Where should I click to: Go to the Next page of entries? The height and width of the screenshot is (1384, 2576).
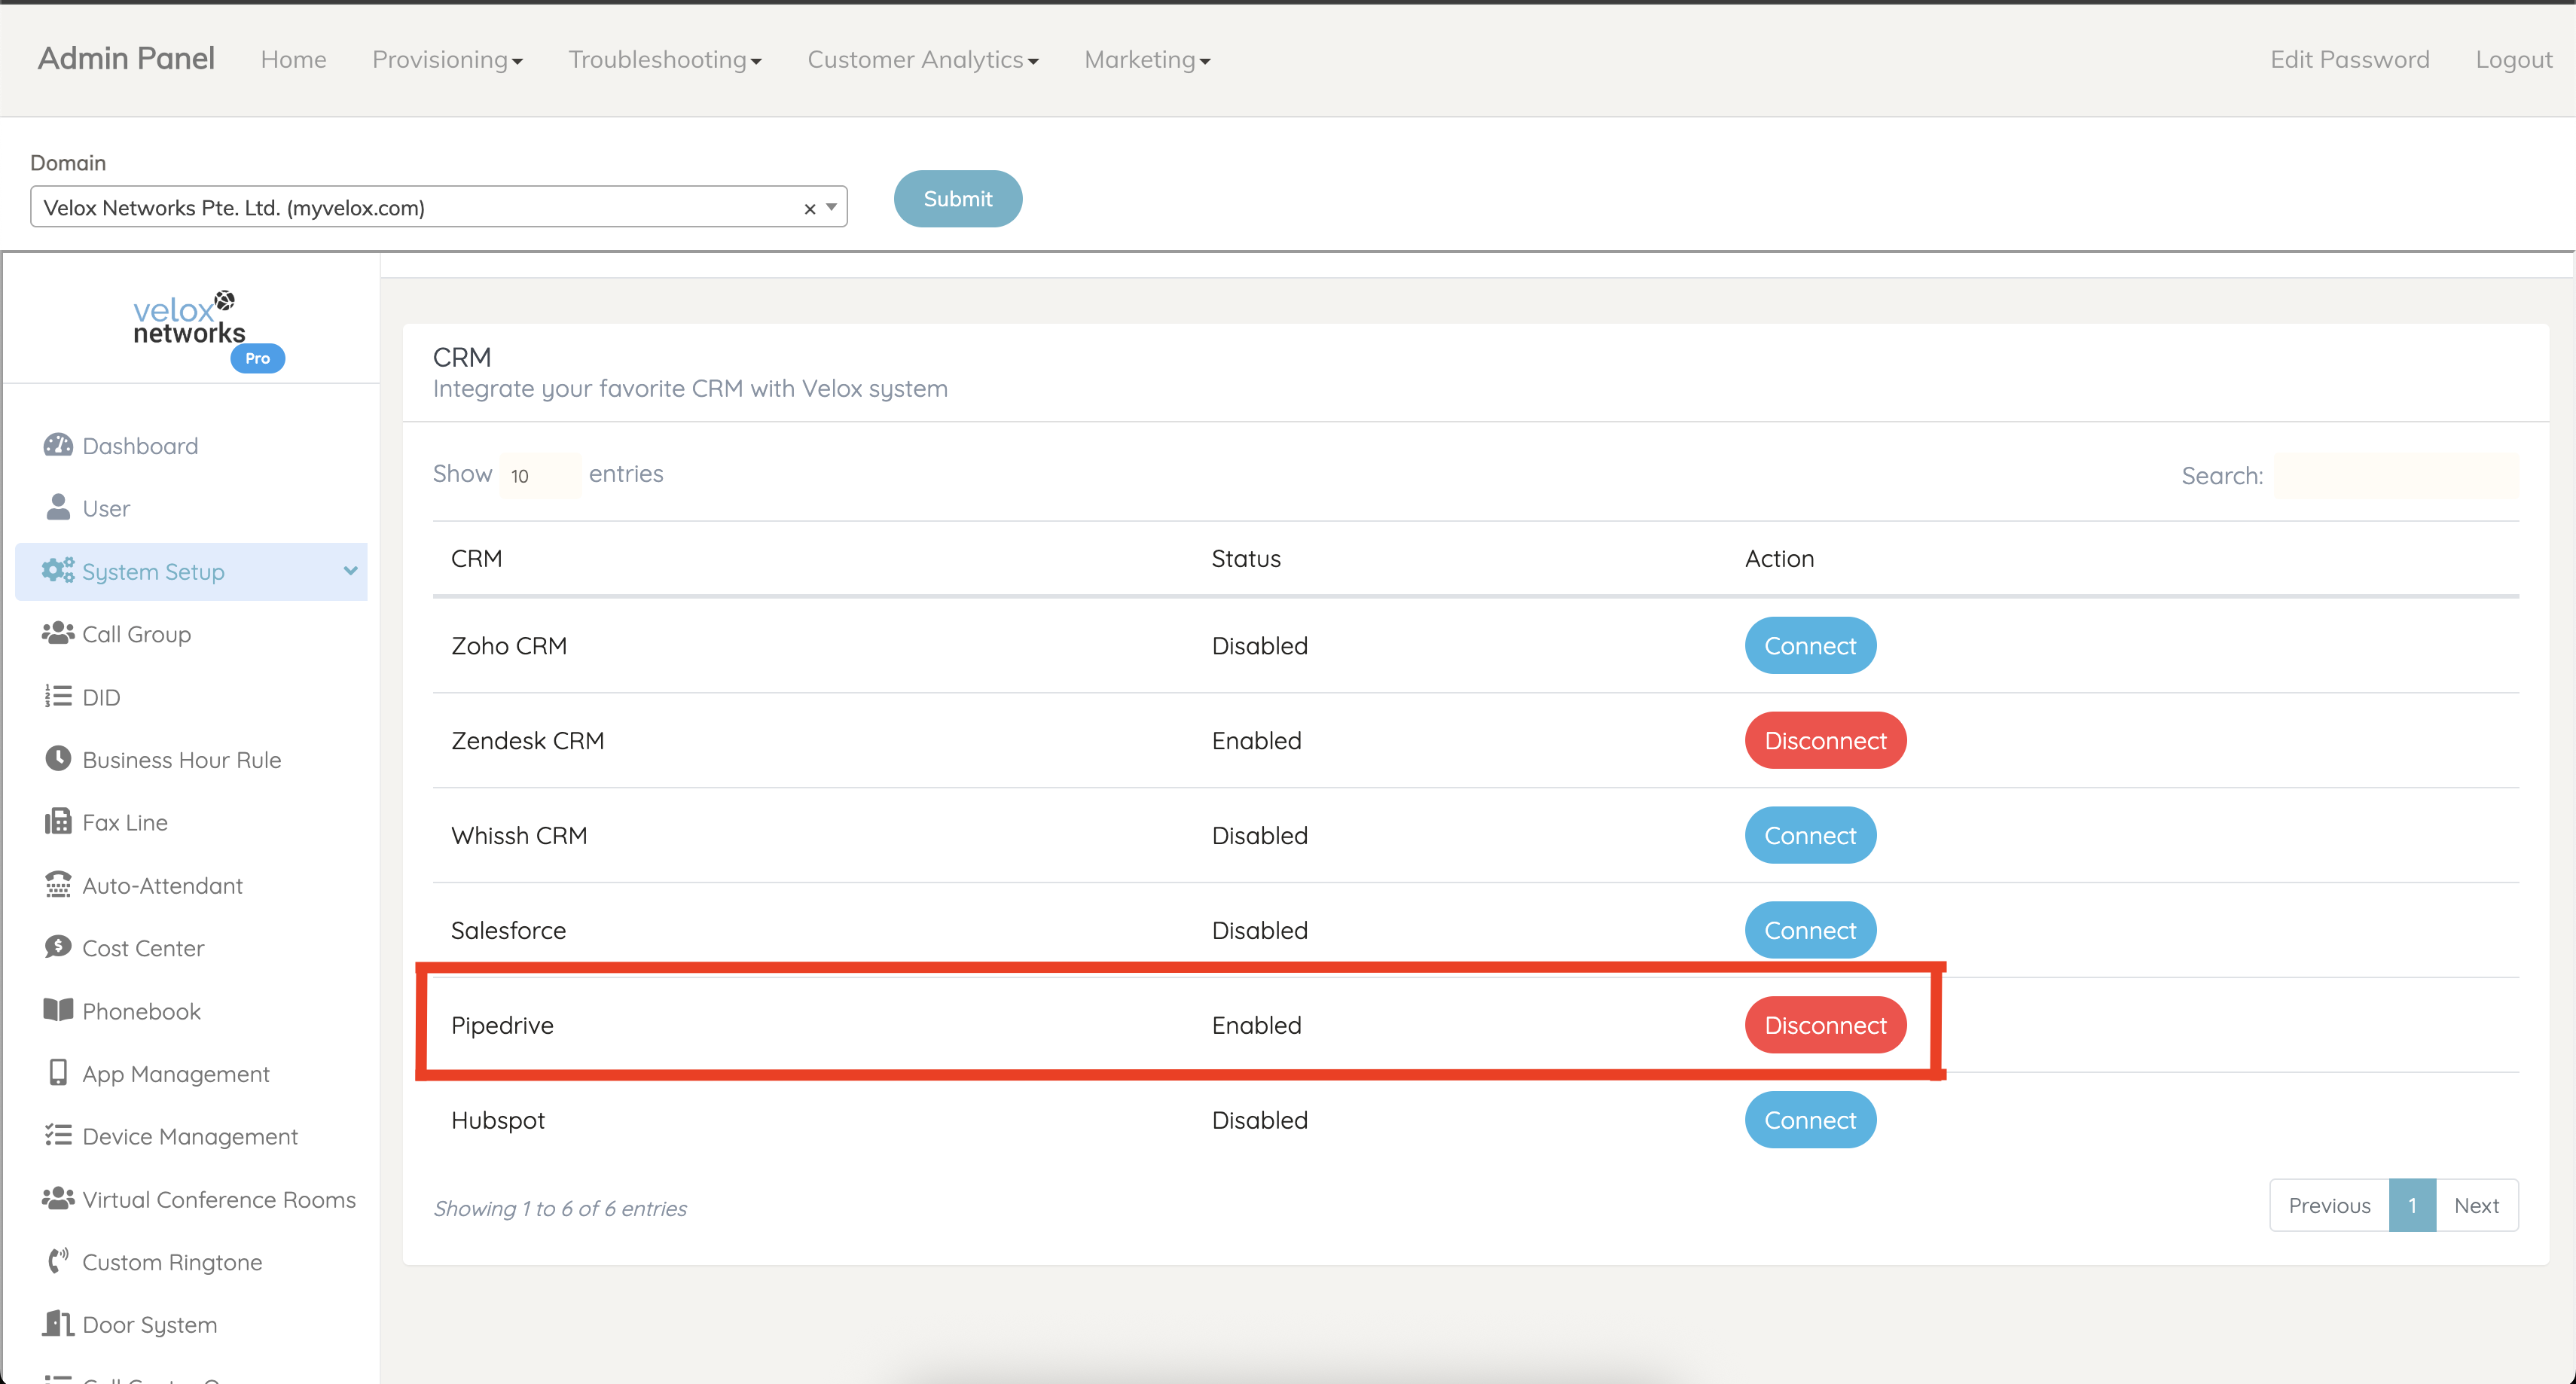tap(2476, 1206)
